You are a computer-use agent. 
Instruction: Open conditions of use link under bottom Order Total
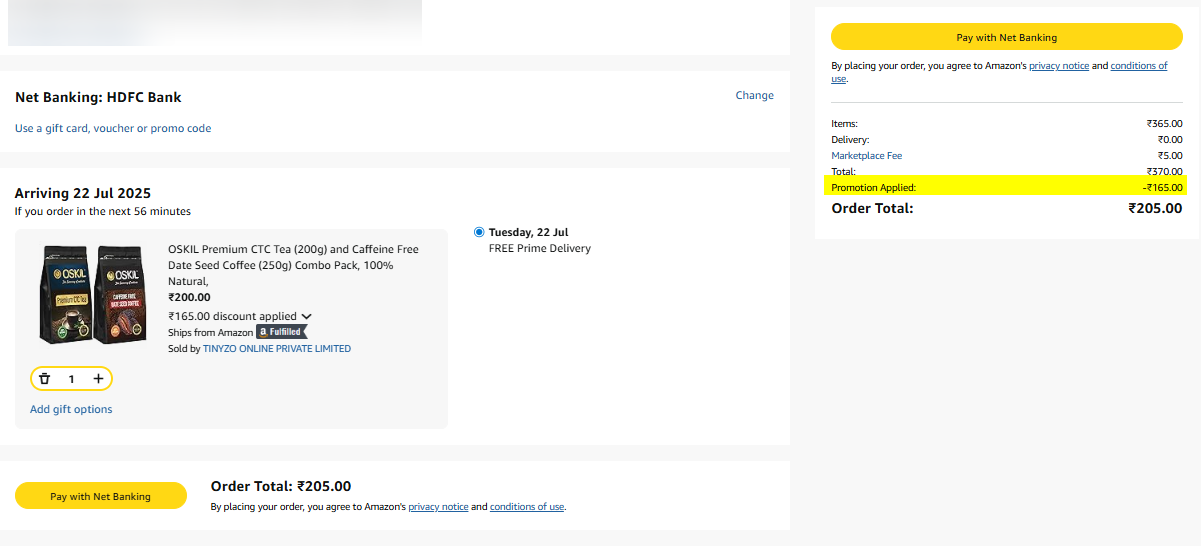click(527, 507)
